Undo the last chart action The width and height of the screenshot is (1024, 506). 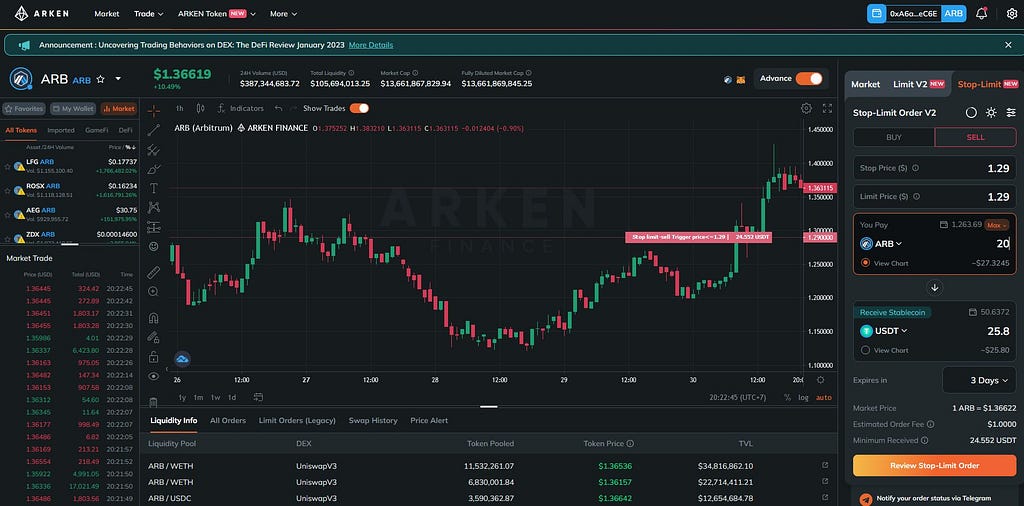click(279, 108)
